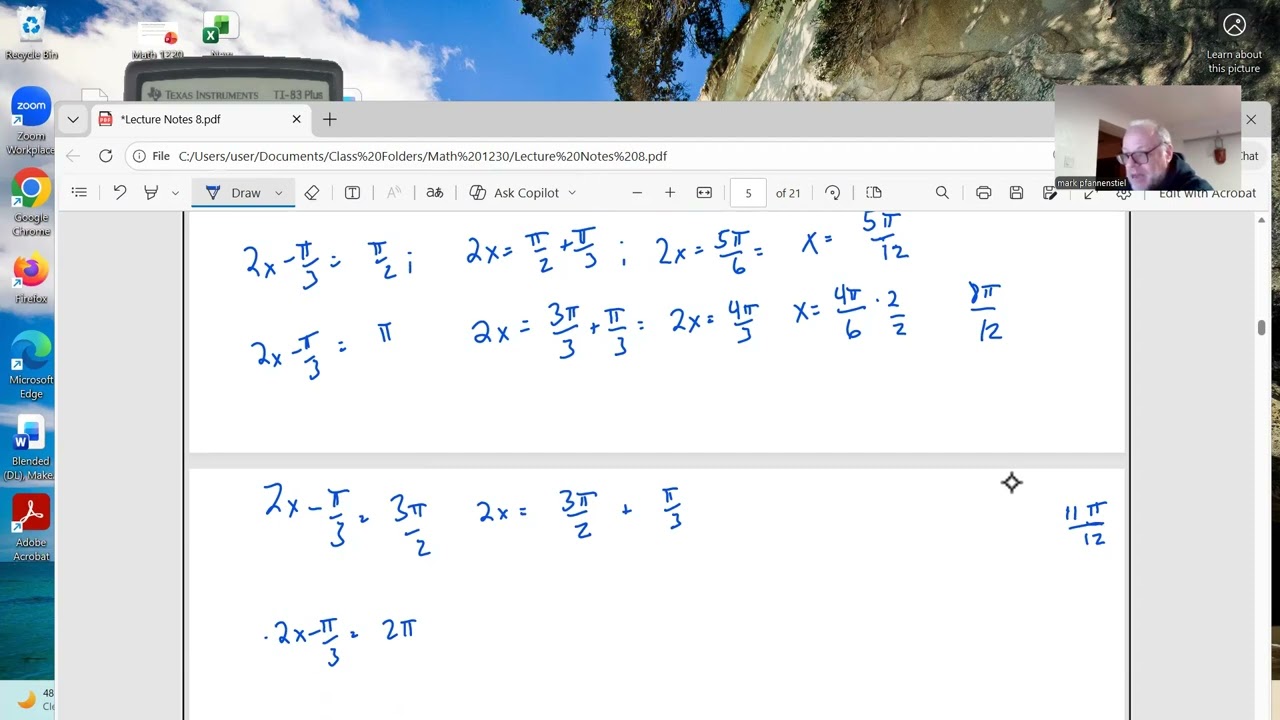The width and height of the screenshot is (1280, 720).
Task: Expand the Draw pen options arrow
Action: pos(279,193)
